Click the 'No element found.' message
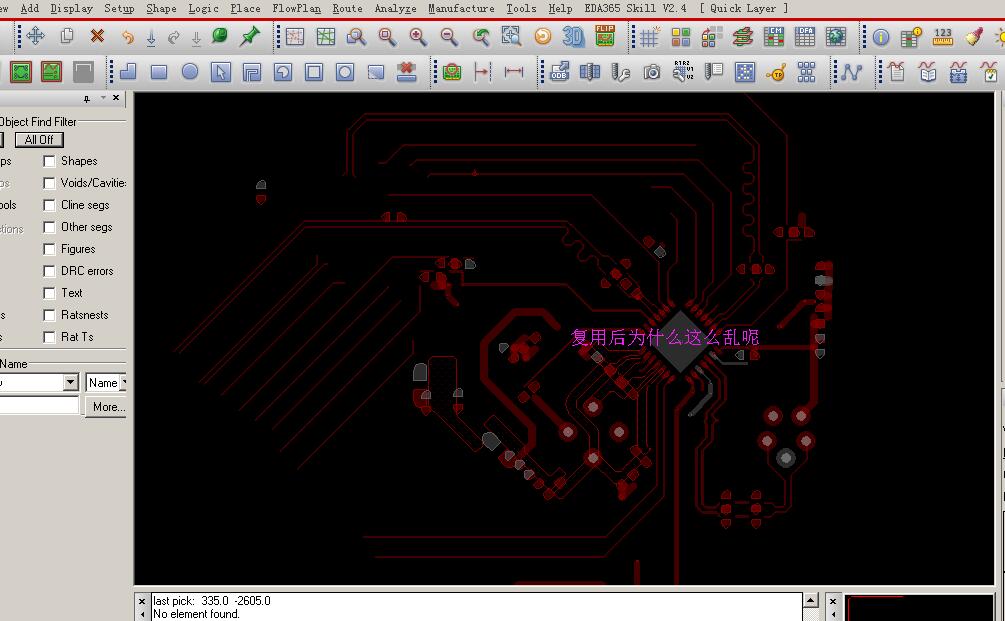1005x621 pixels. tap(196, 614)
